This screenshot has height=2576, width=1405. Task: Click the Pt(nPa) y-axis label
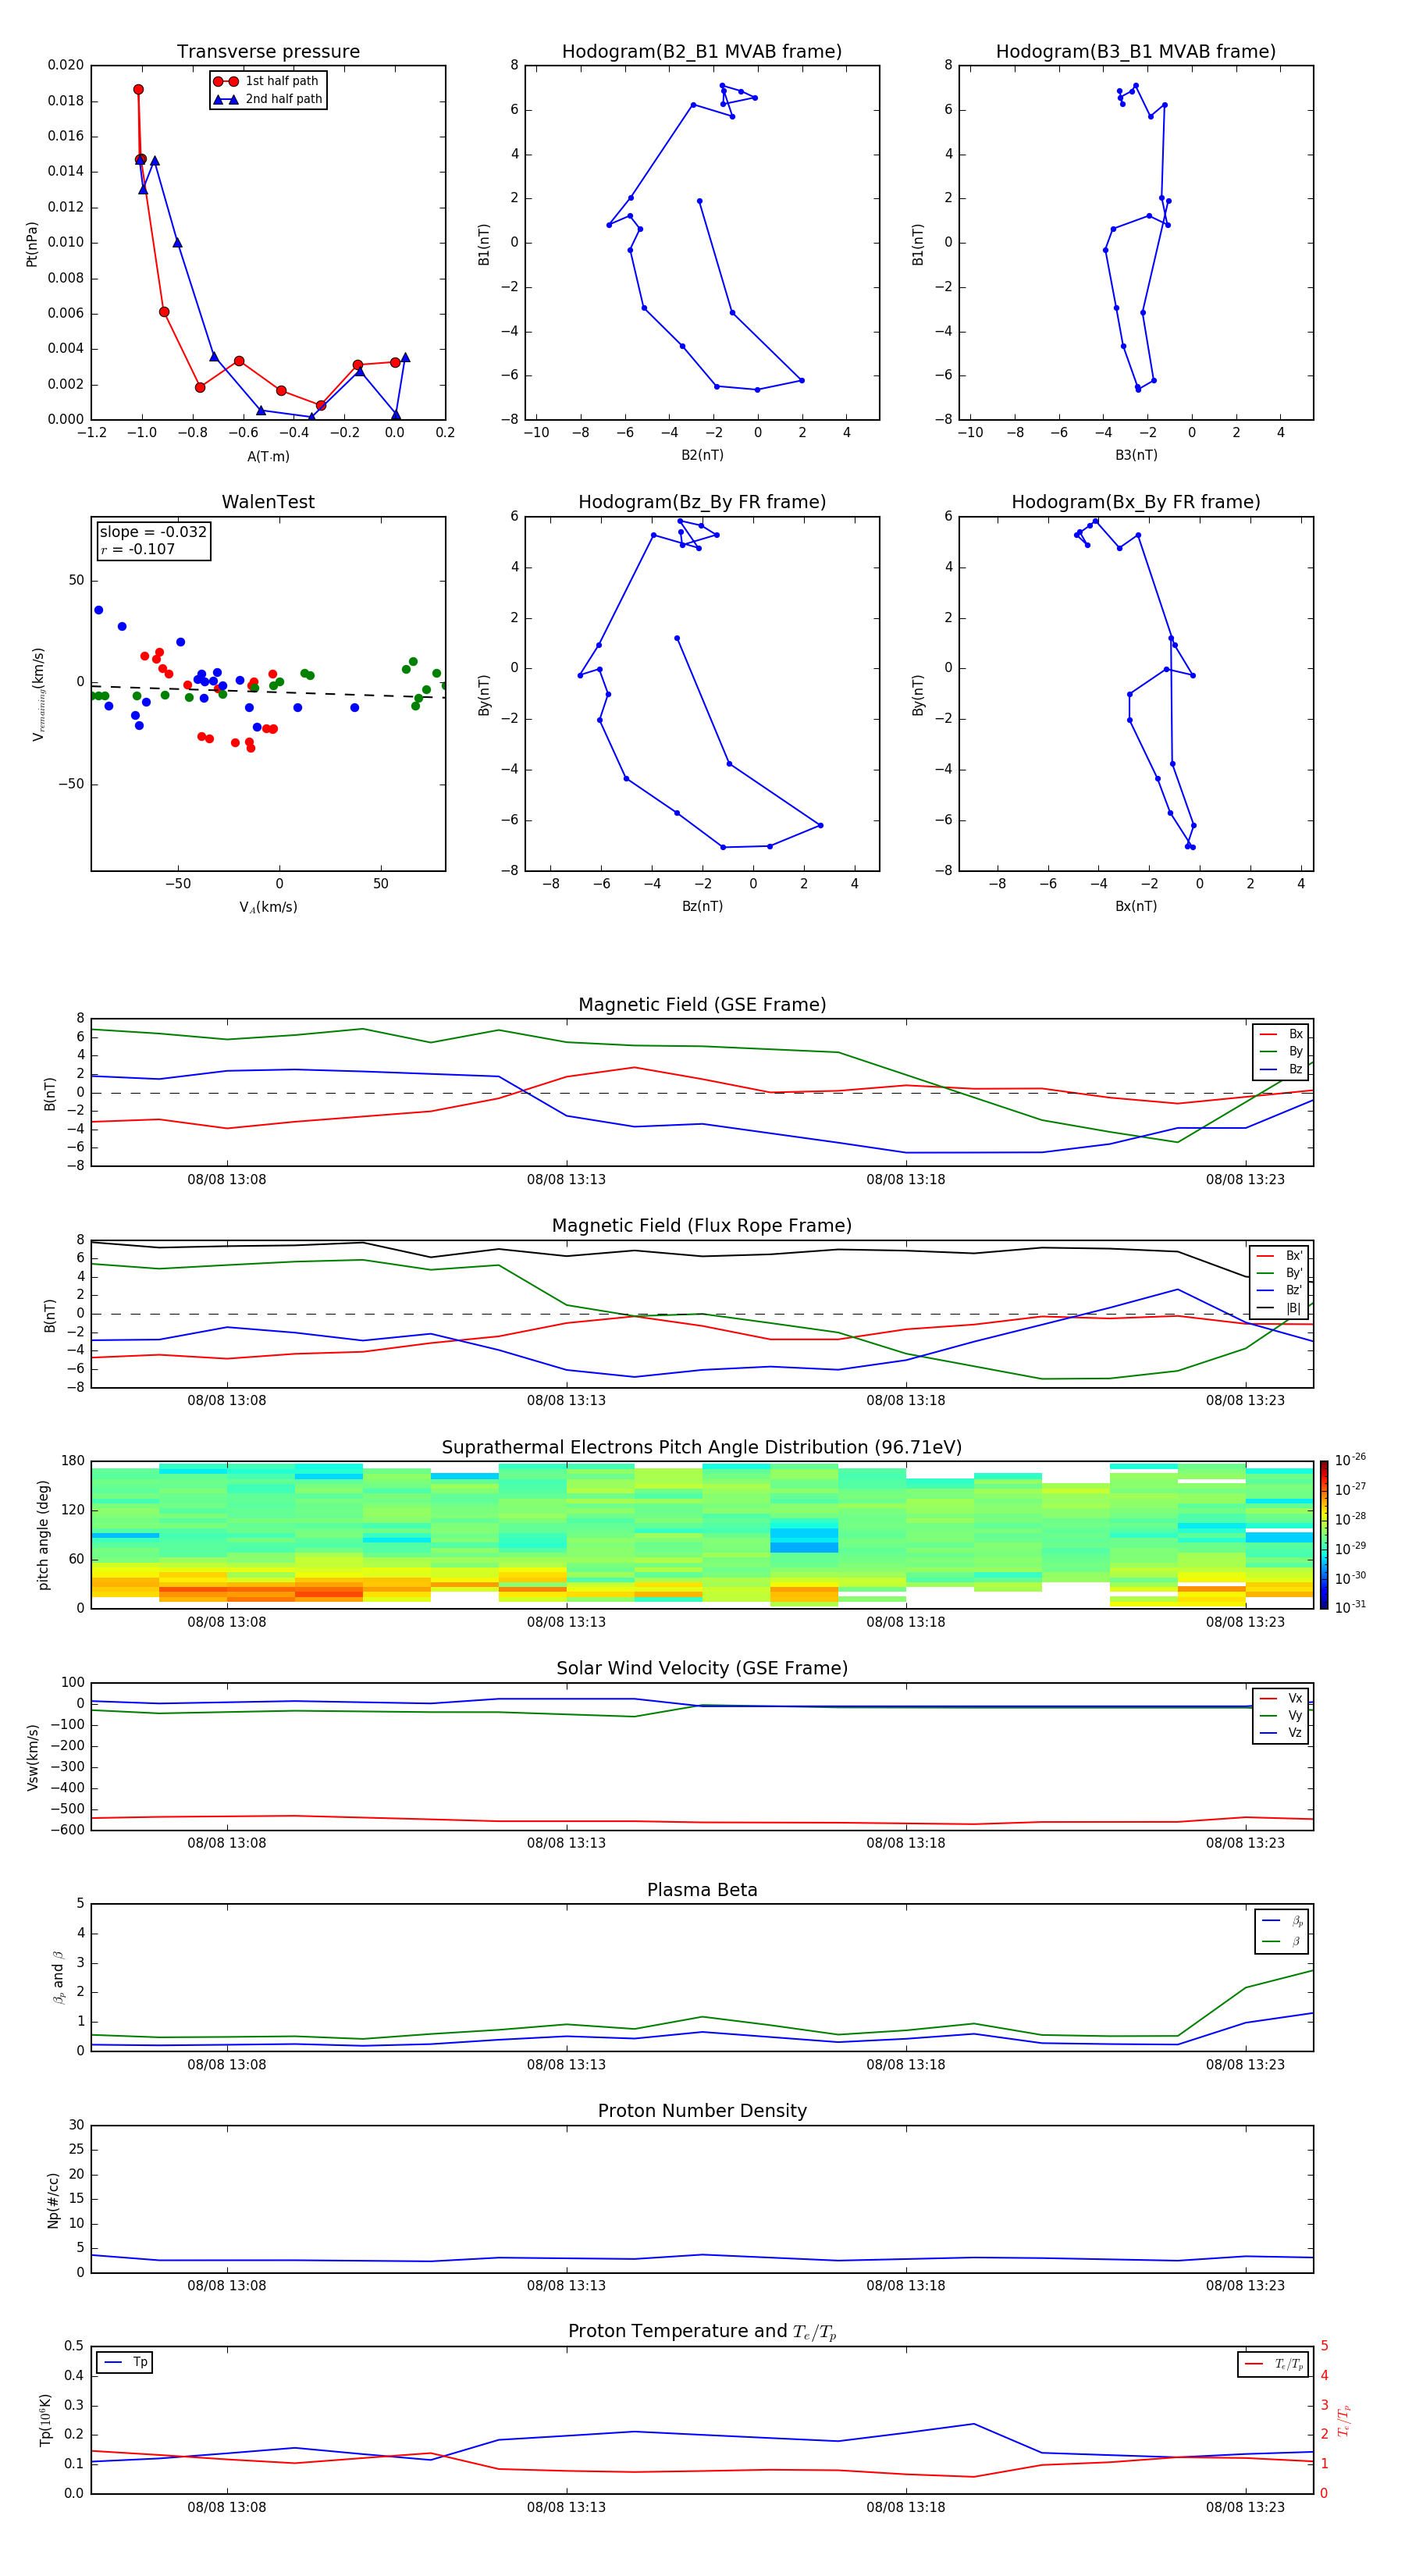(x=32, y=244)
